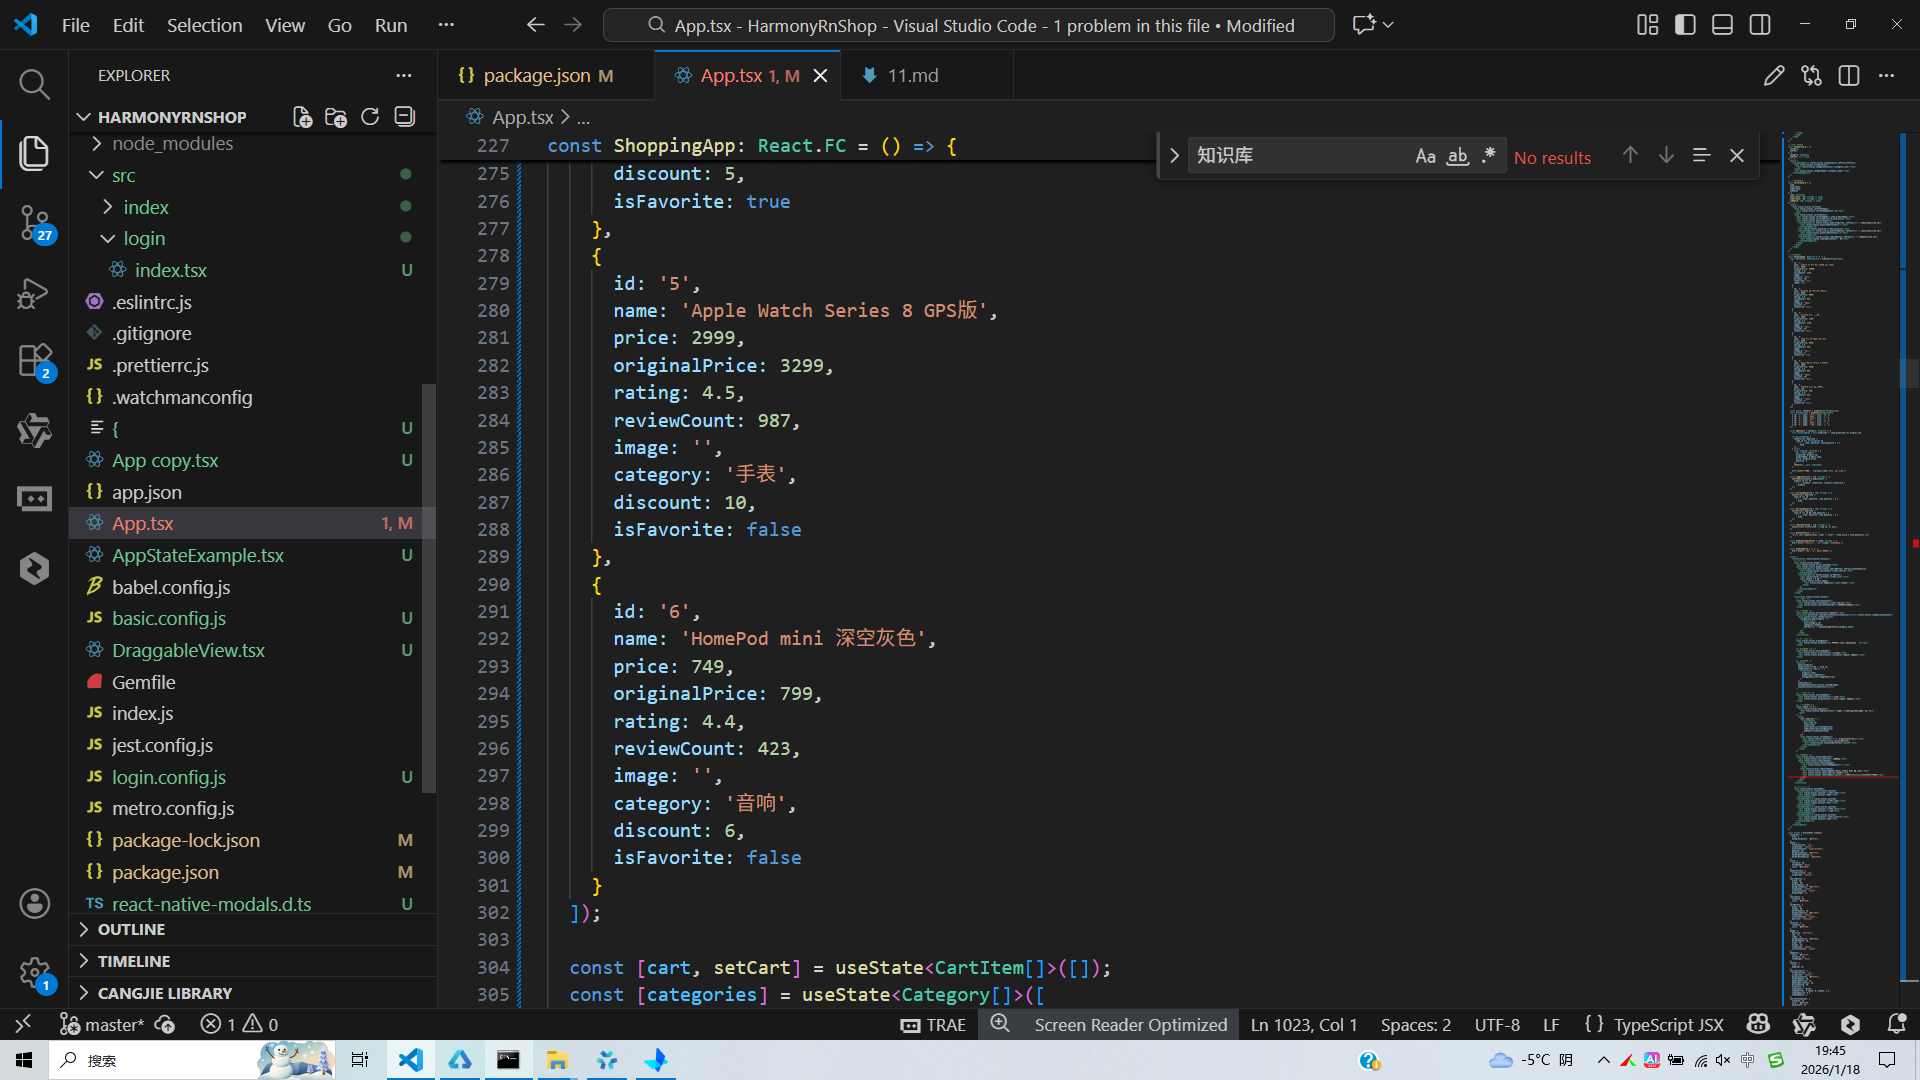Toggle Use Regular Expression in find widget
The image size is (1920, 1080).
tap(1489, 156)
